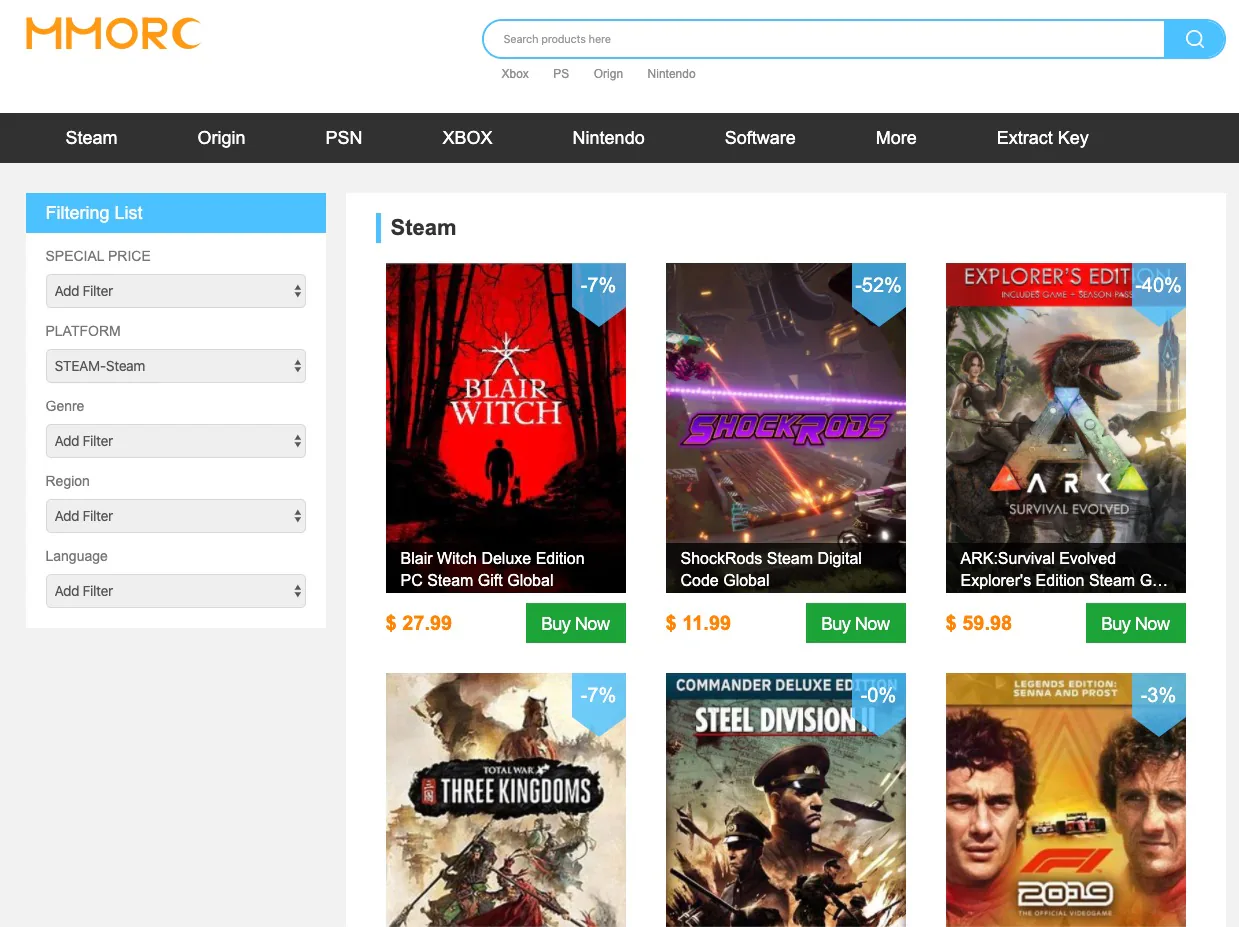Click the Blair Witch Deluxe Edition title text
Viewport: 1239px width, 927px height.
[492, 569]
